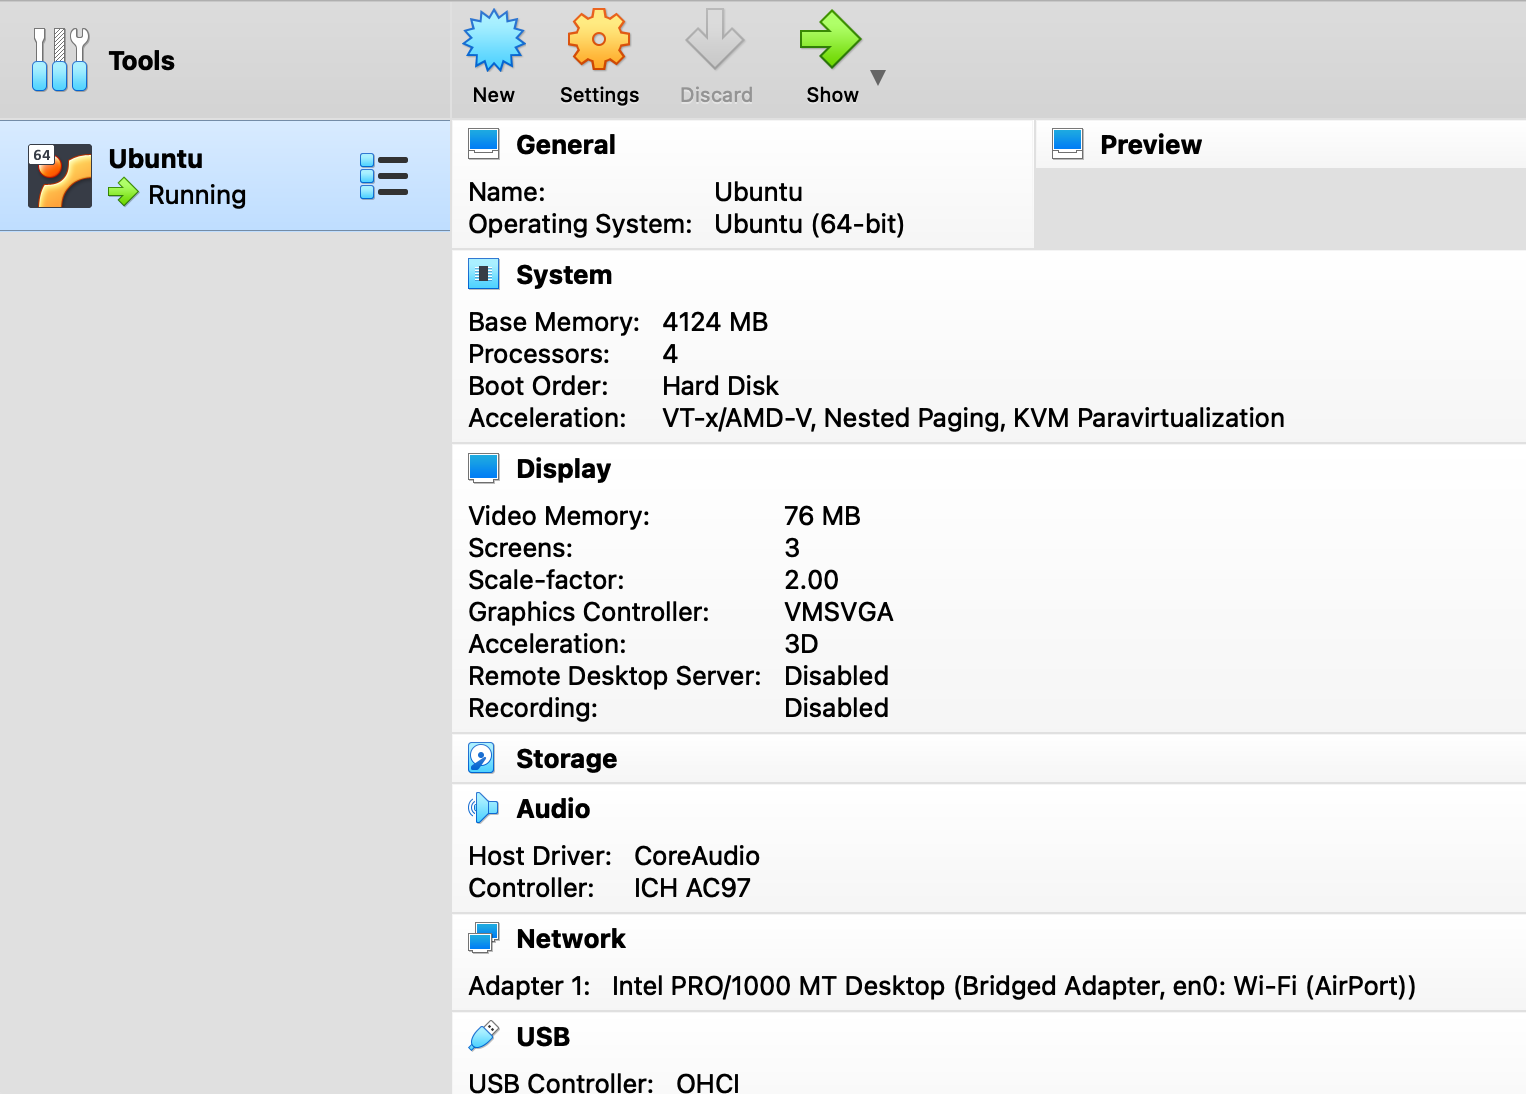Click the Ubuntu (64-bit) operating system value

[x=810, y=224]
